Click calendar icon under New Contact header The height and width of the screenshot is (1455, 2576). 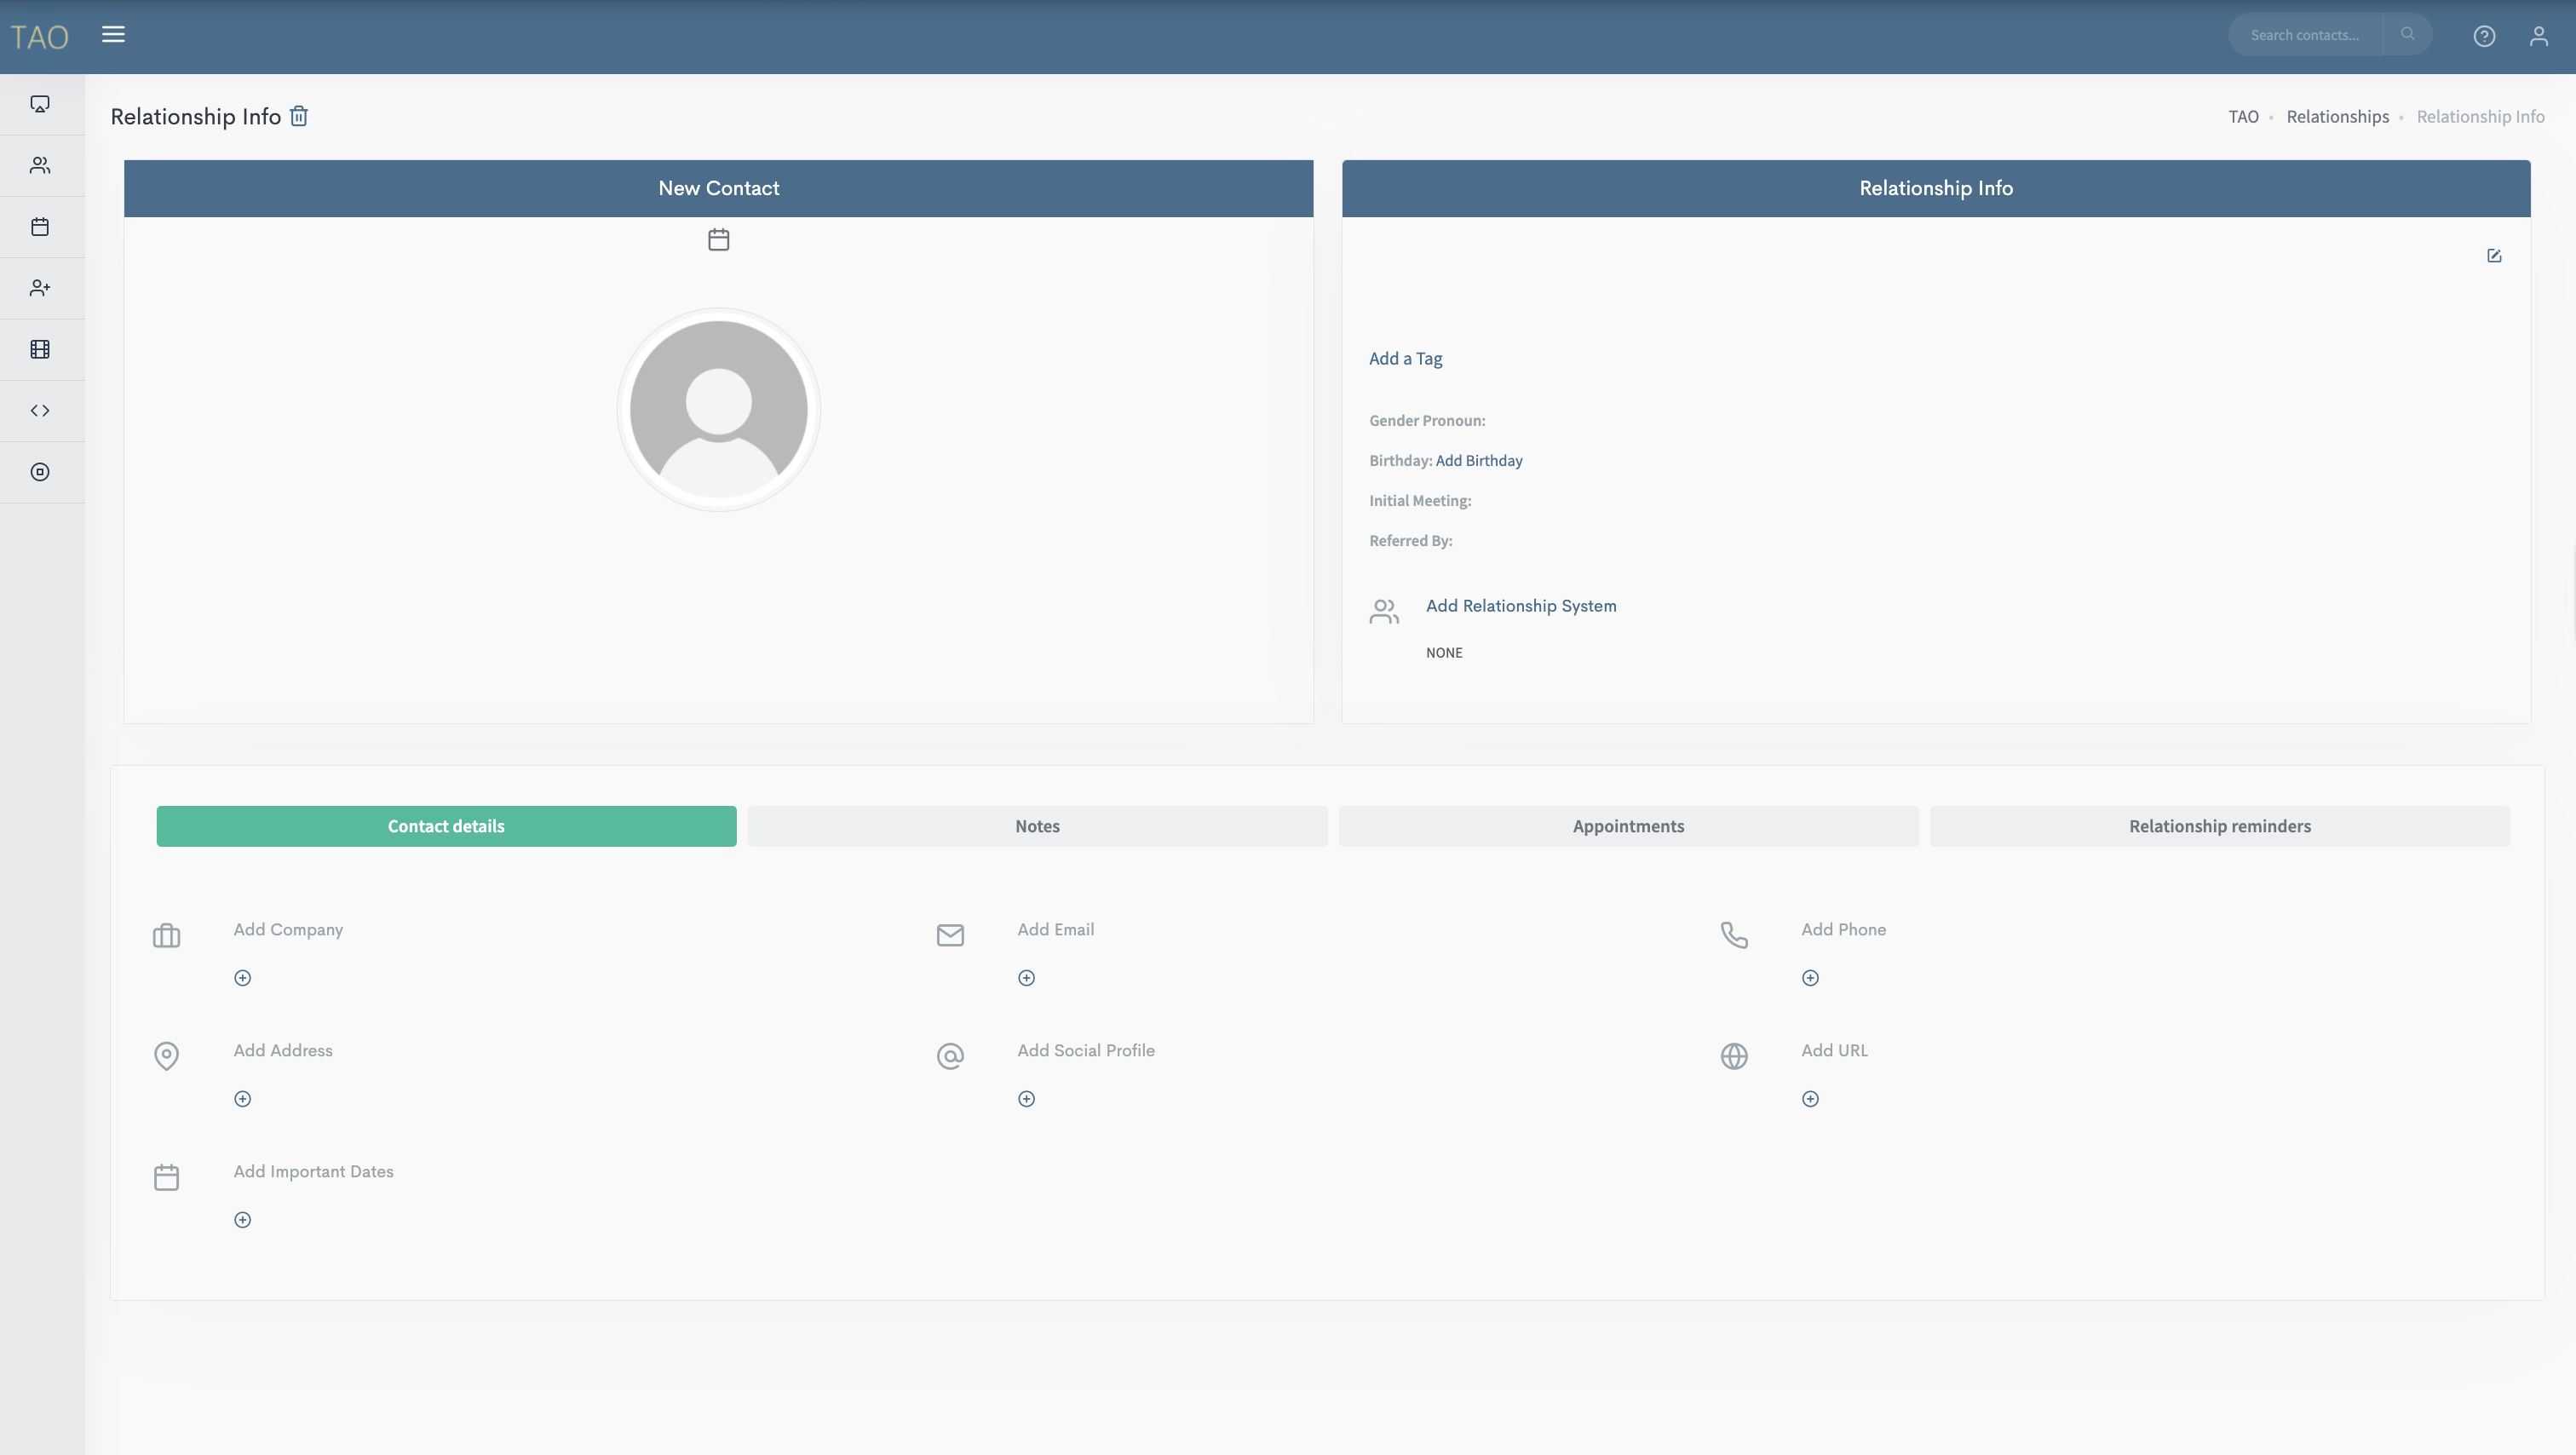pos(718,240)
